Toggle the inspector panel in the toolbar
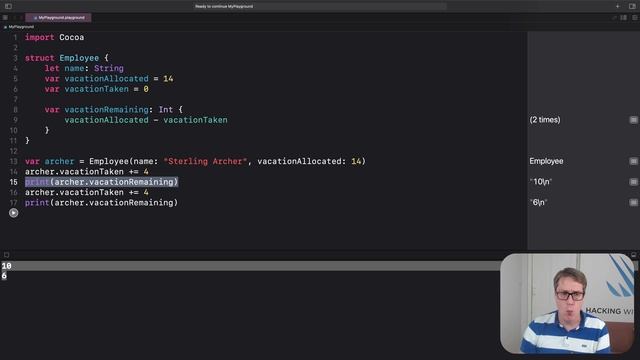The height and width of the screenshot is (360, 640). (x=632, y=6)
